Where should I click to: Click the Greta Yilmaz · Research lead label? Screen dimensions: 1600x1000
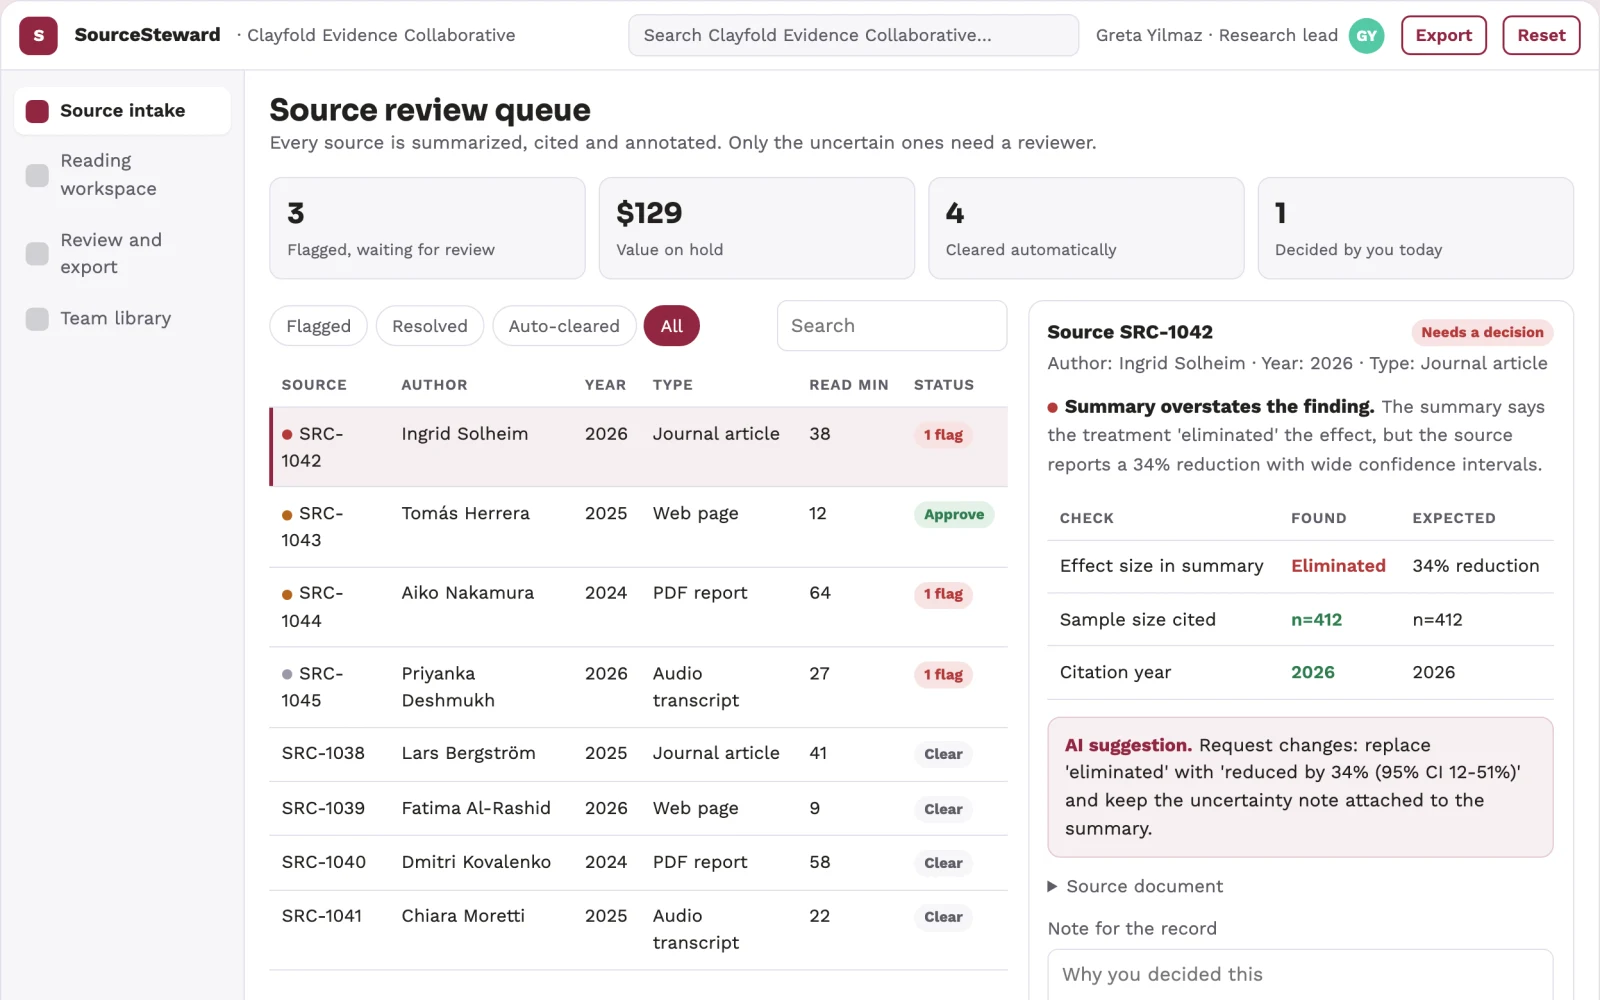(1216, 35)
